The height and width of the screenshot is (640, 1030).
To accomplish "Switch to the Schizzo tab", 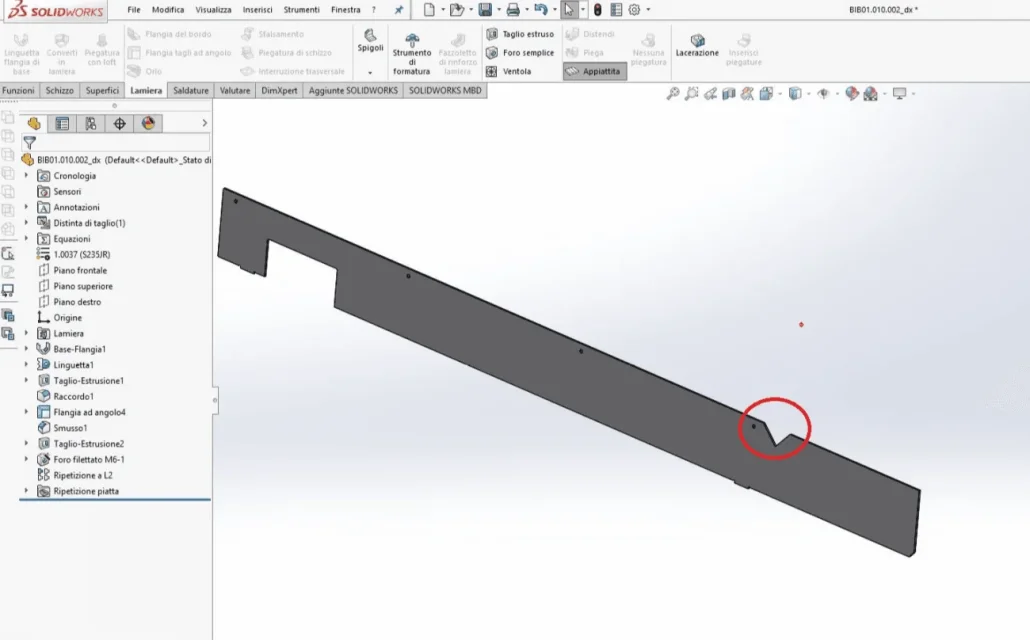I will pyautogui.click(x=60, y=91).
